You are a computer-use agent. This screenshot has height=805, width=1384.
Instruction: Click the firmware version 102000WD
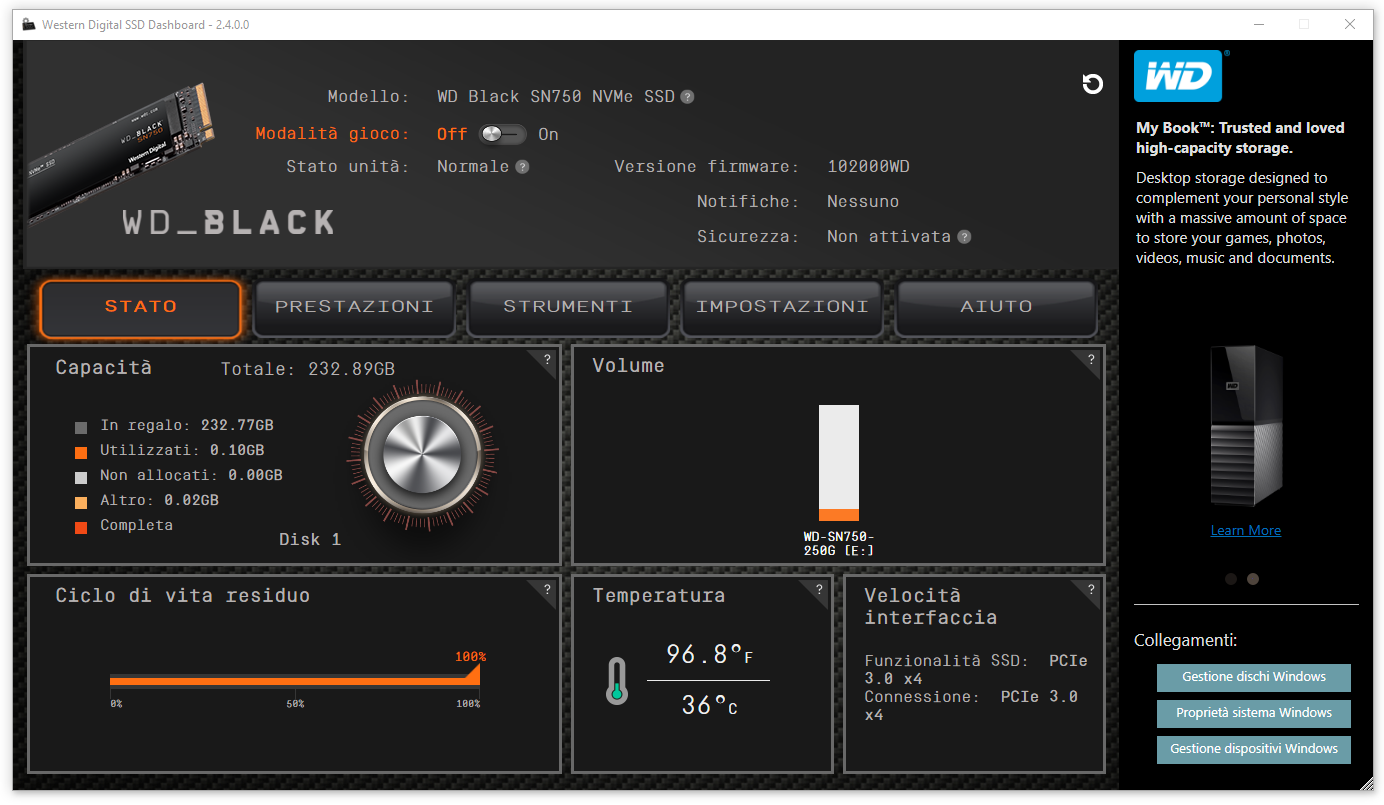[x=869, y=167]
